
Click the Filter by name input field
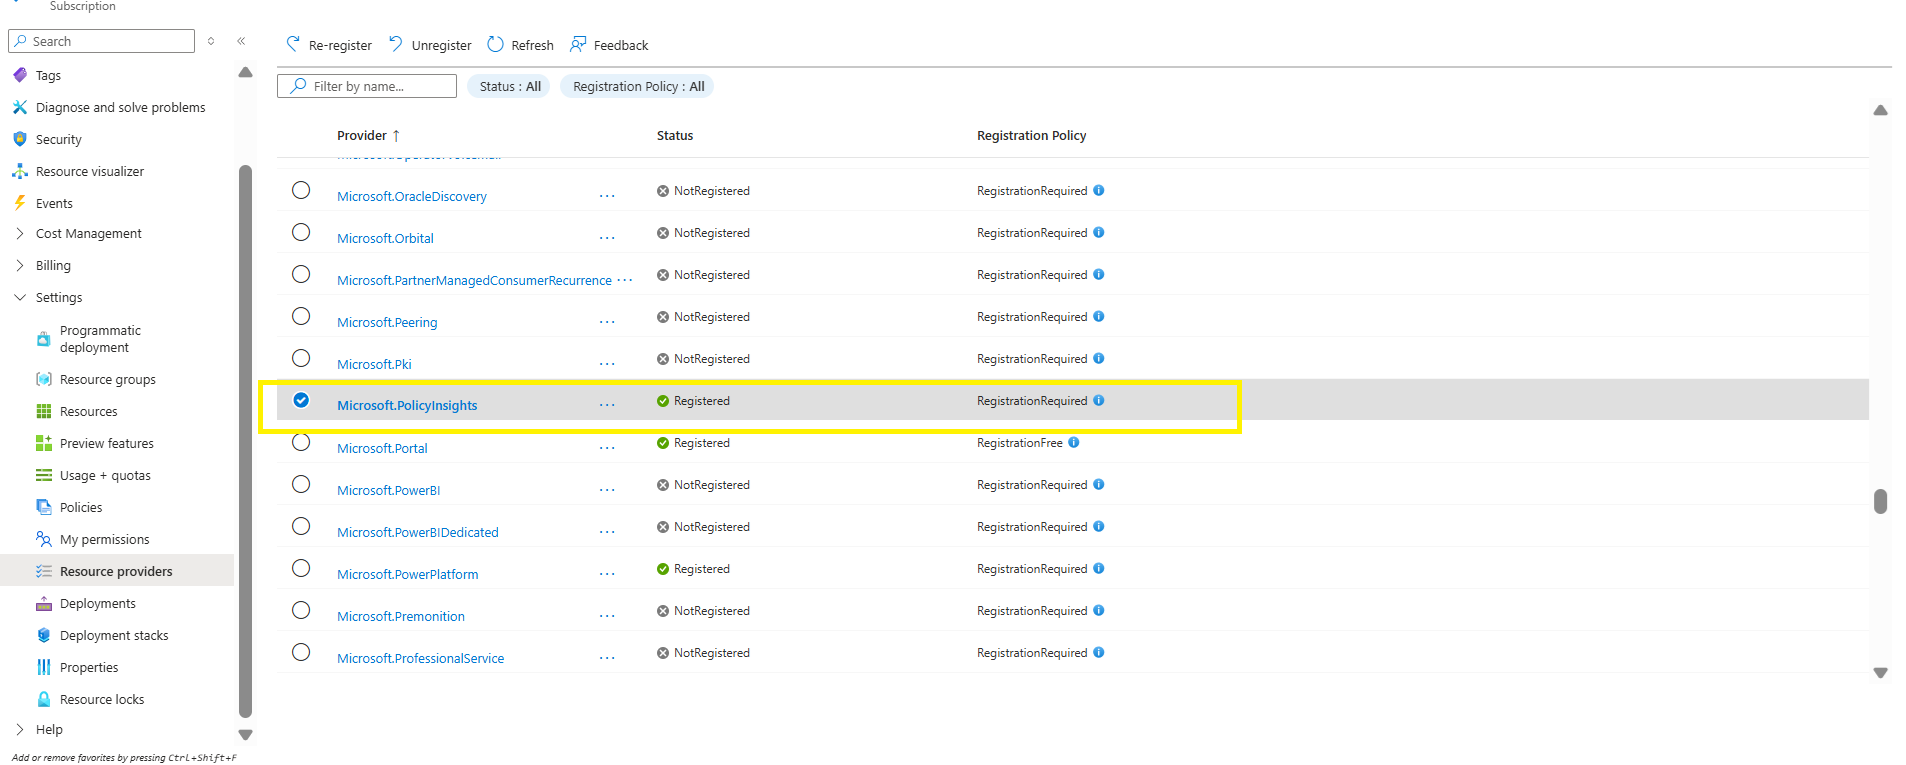367,86
